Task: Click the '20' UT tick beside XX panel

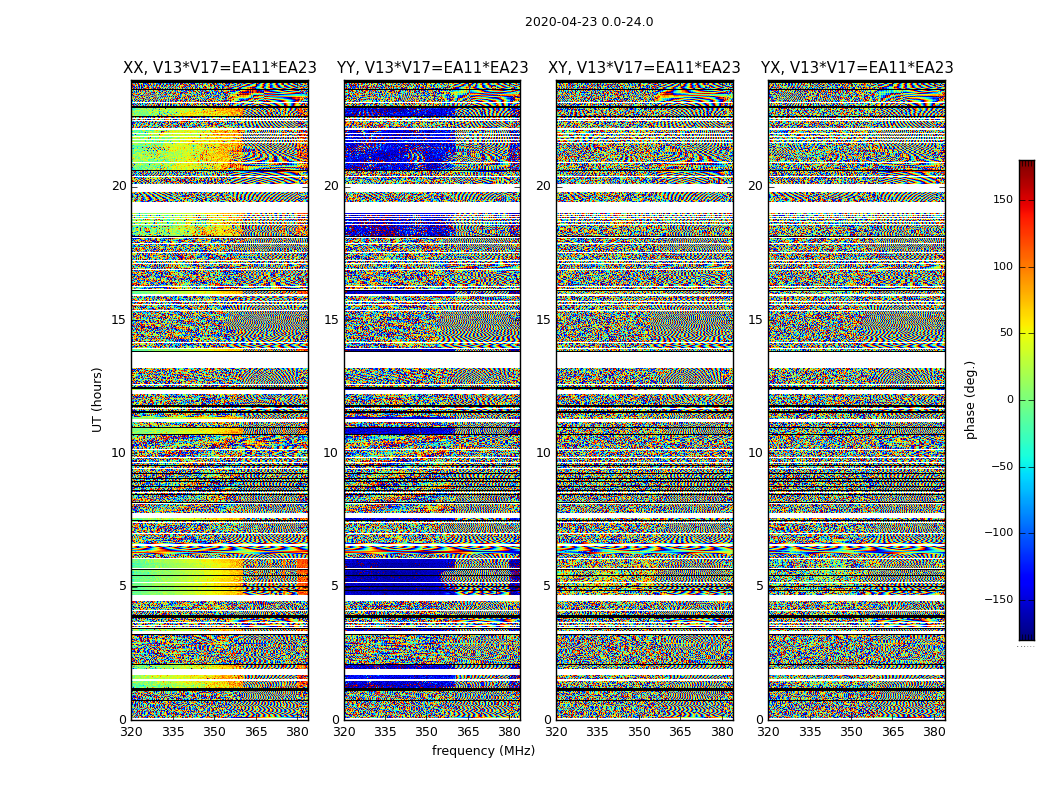Action: click(x=119, y=186)
